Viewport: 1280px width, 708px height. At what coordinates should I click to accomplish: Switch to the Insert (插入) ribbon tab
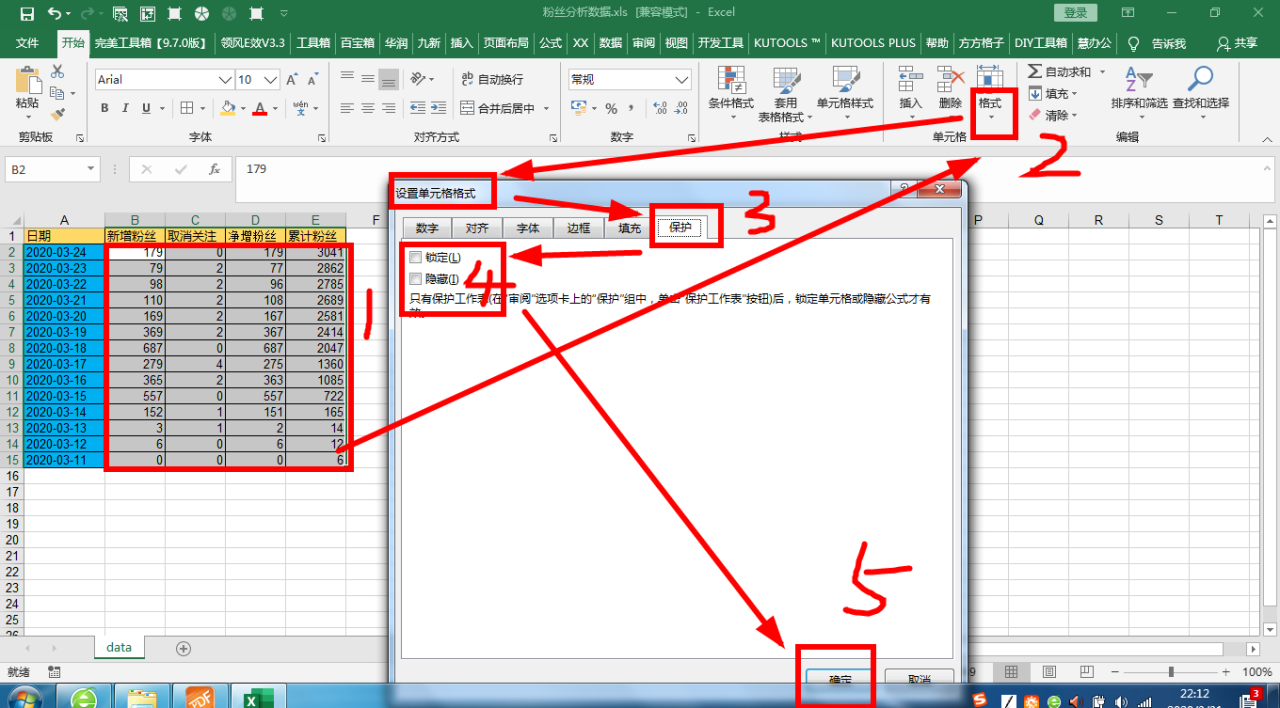461,44
